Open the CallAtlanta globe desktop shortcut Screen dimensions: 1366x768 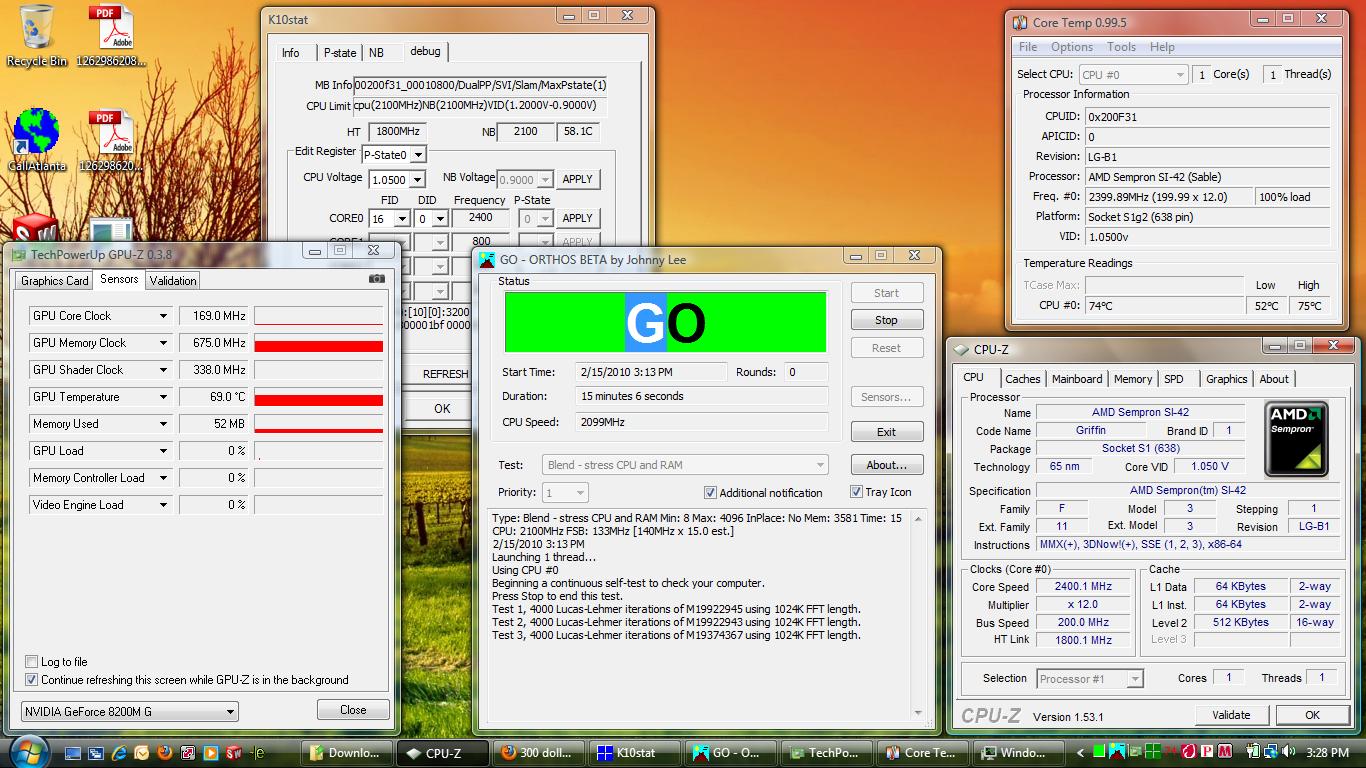click(x=36, y=140)
